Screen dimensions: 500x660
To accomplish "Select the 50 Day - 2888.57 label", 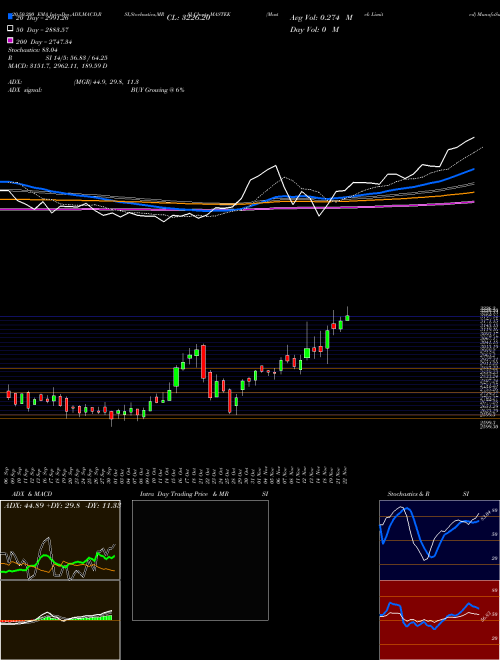I will click(x=42, y=30).
